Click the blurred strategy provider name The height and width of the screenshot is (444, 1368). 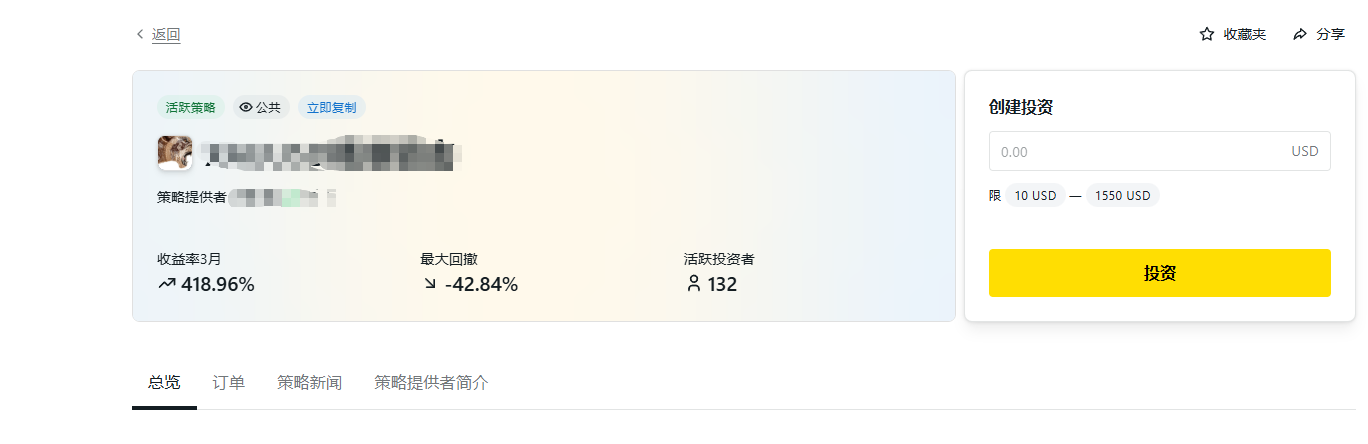coord(282,197)
